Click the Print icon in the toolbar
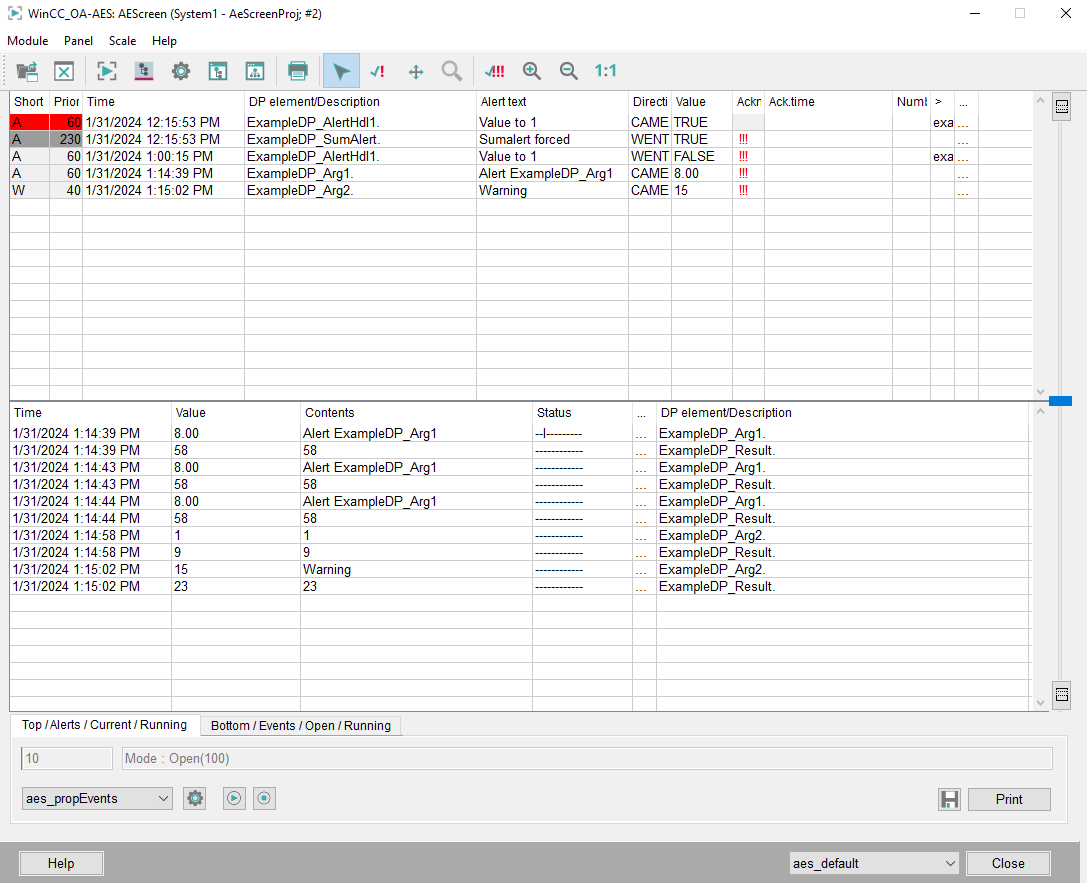 tap(297, 71)
